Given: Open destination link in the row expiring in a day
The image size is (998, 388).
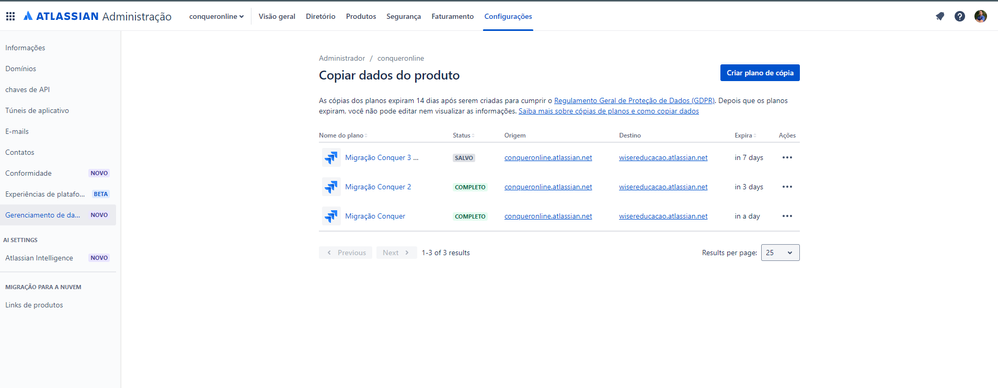Looking at the screenshot, I should (x=663, y=216).
